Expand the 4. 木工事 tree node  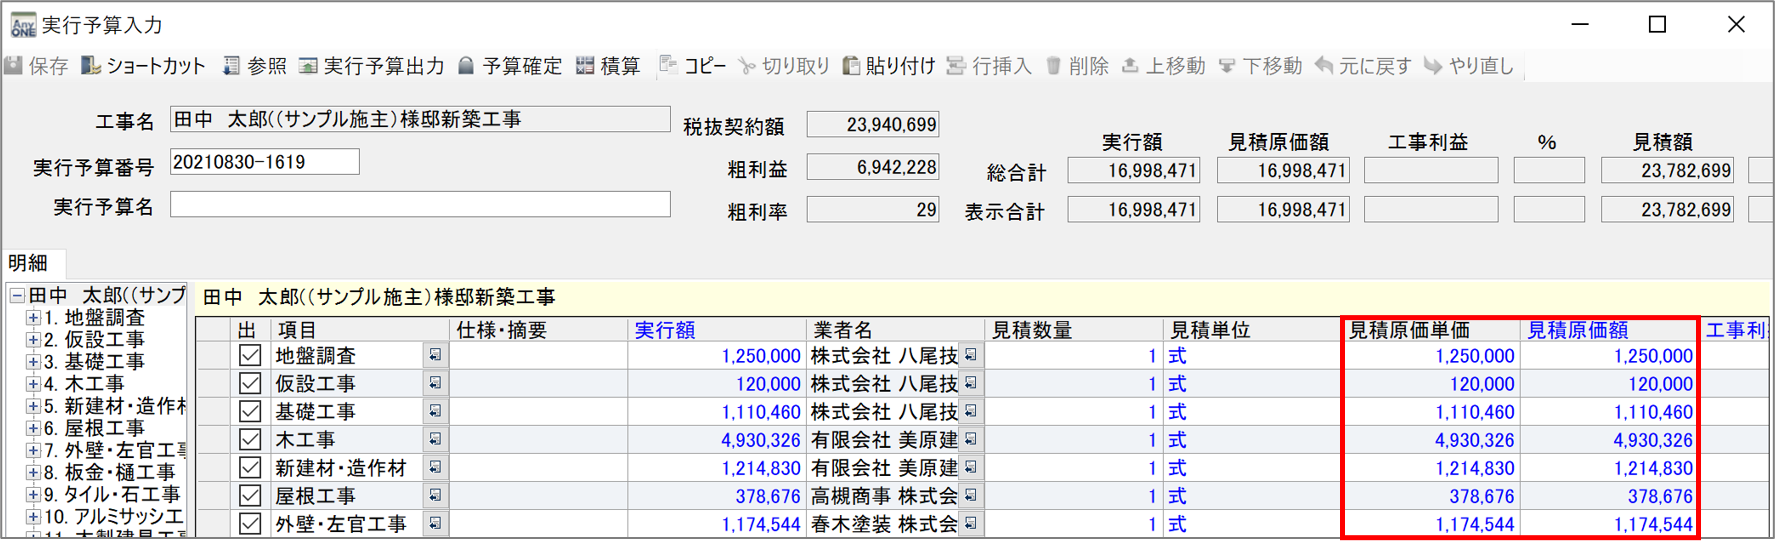click(x=33, y=384)
